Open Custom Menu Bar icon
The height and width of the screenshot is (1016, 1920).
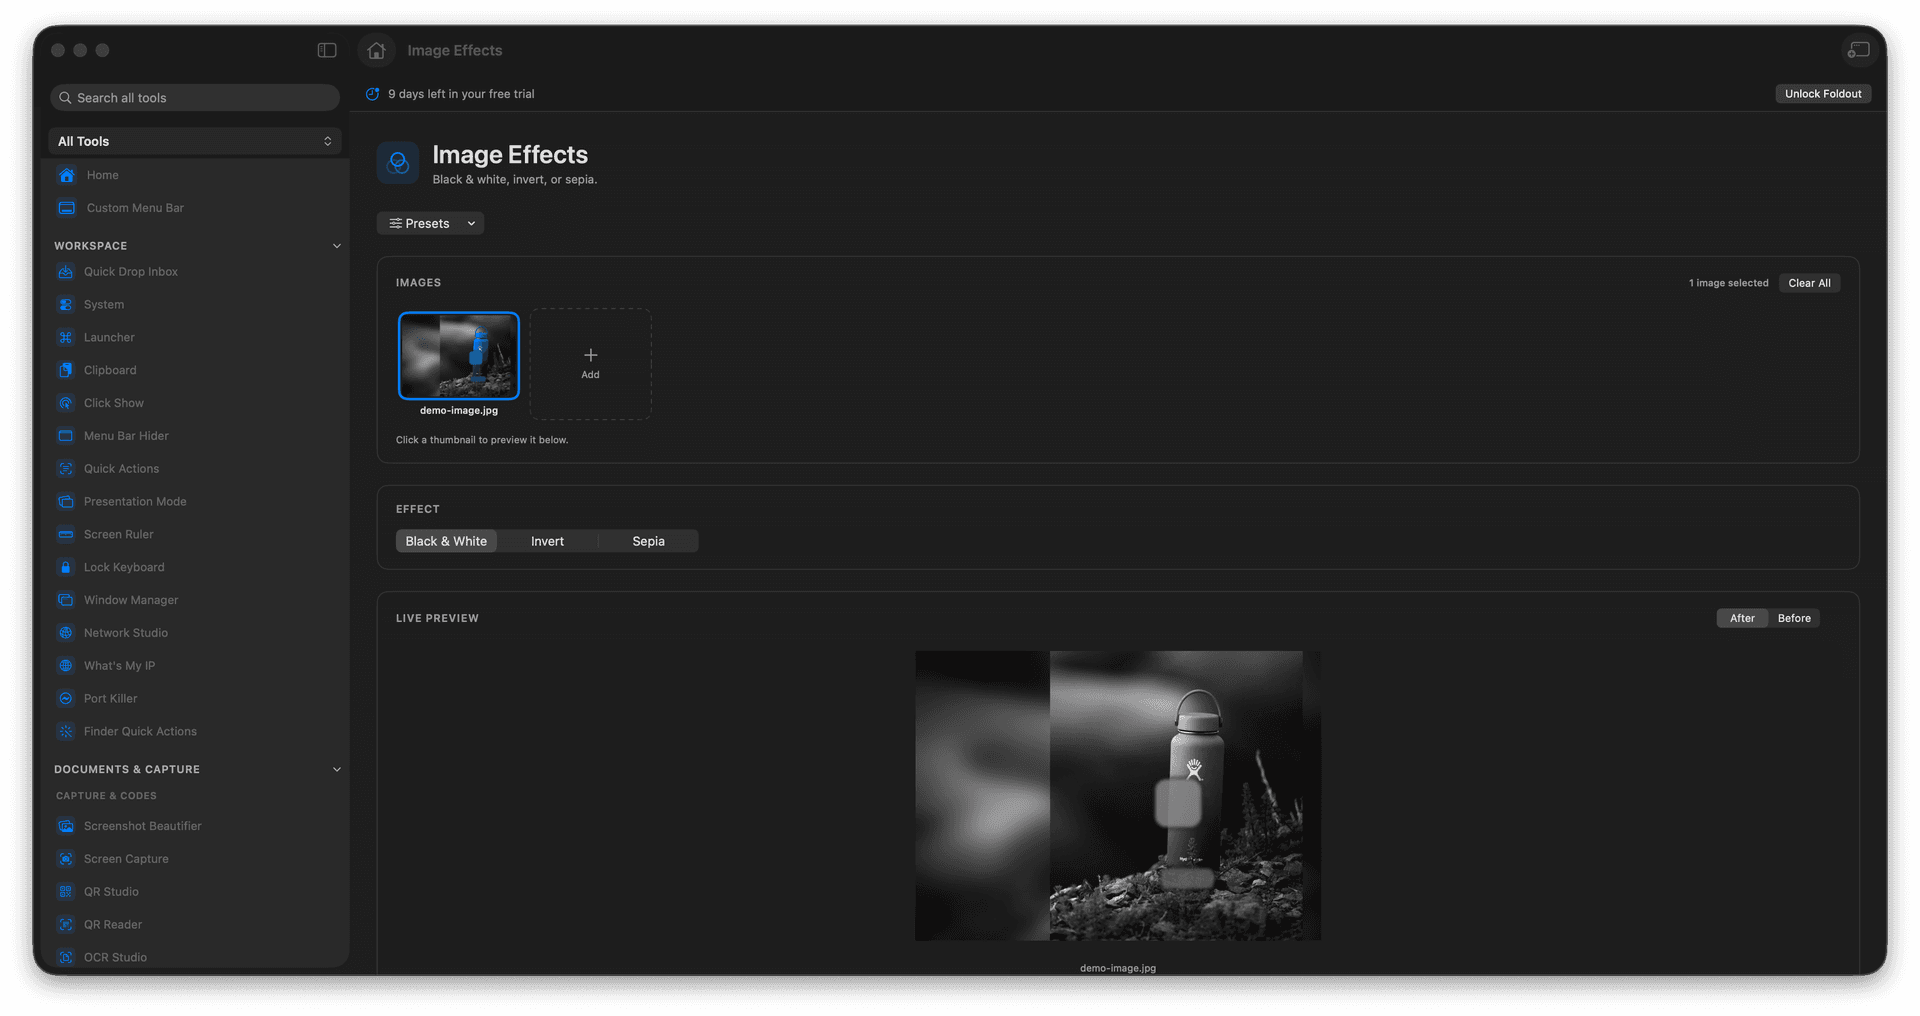tap(67, 208)
